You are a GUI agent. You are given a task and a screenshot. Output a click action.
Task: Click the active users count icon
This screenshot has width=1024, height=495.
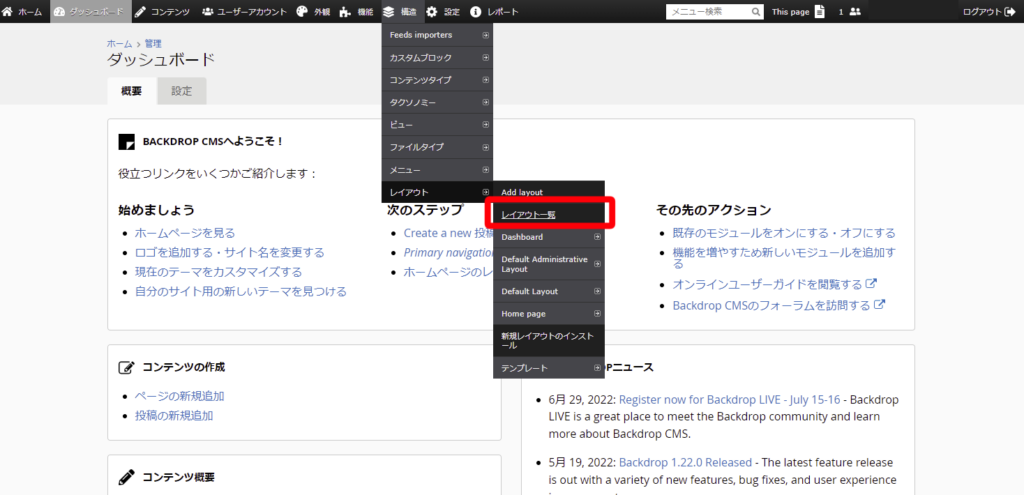point(855,12)
